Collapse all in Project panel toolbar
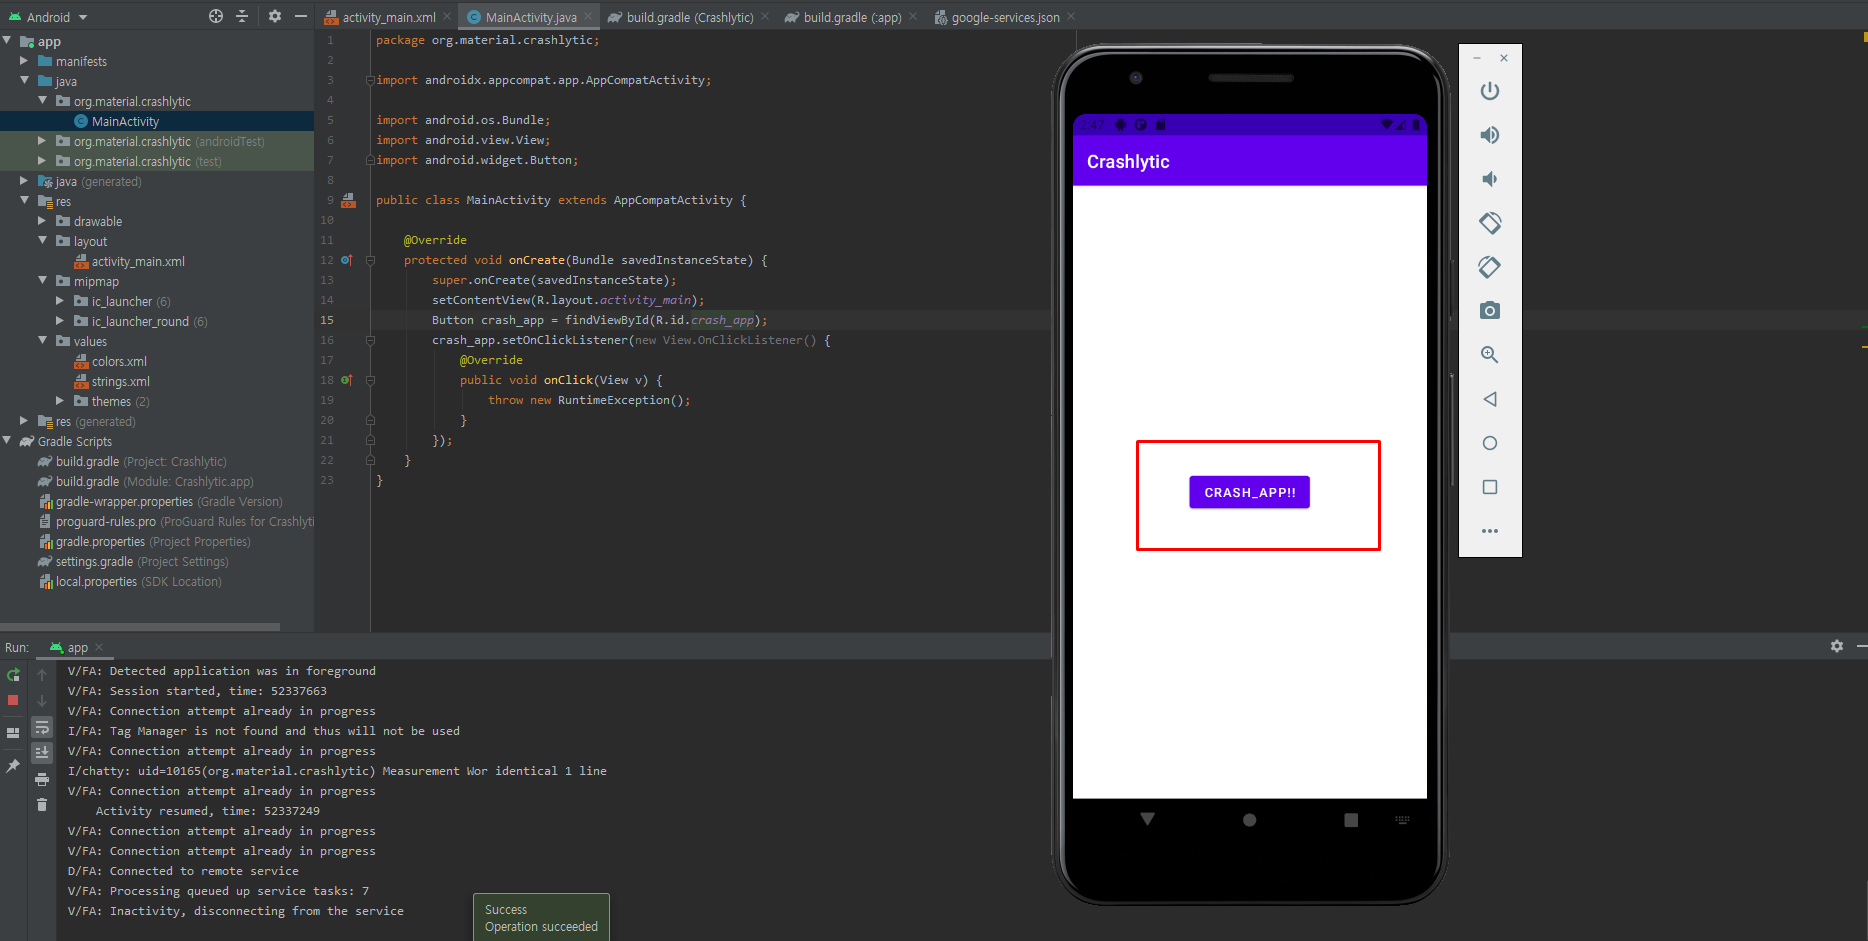1868x941 pixels. [x=242, y=16]
